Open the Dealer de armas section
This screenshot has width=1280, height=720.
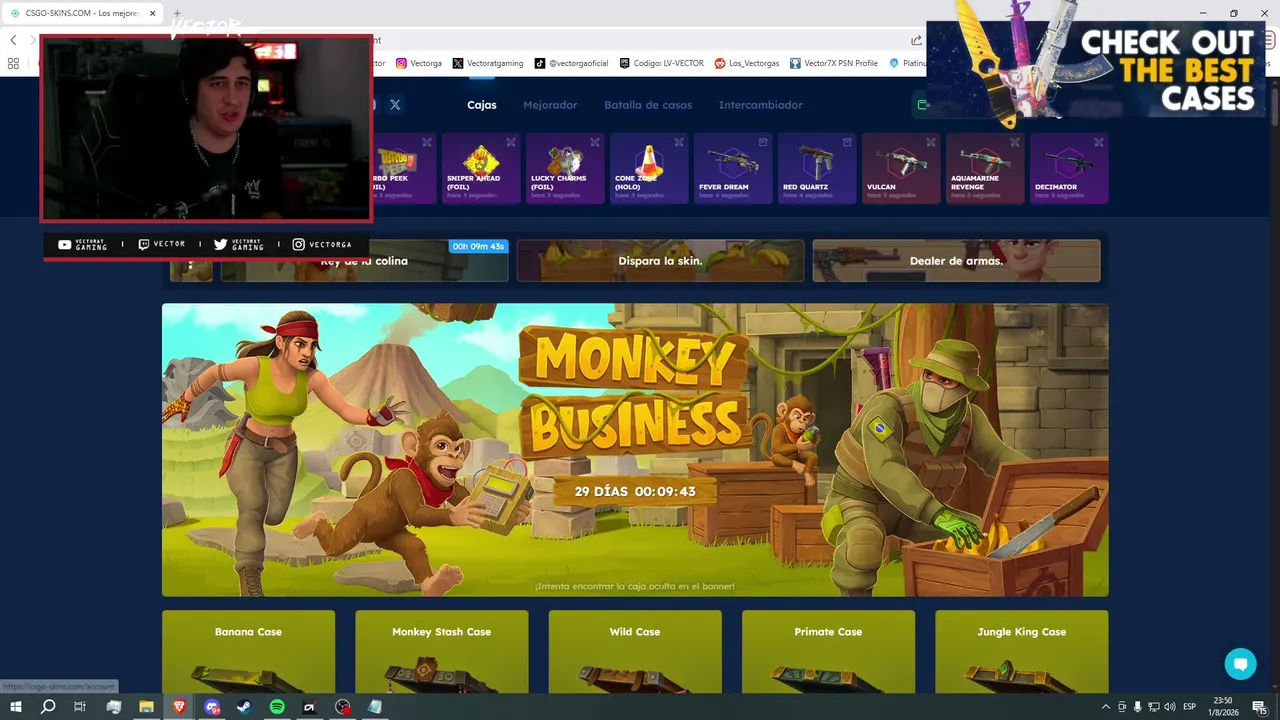[x=956, y=261]
